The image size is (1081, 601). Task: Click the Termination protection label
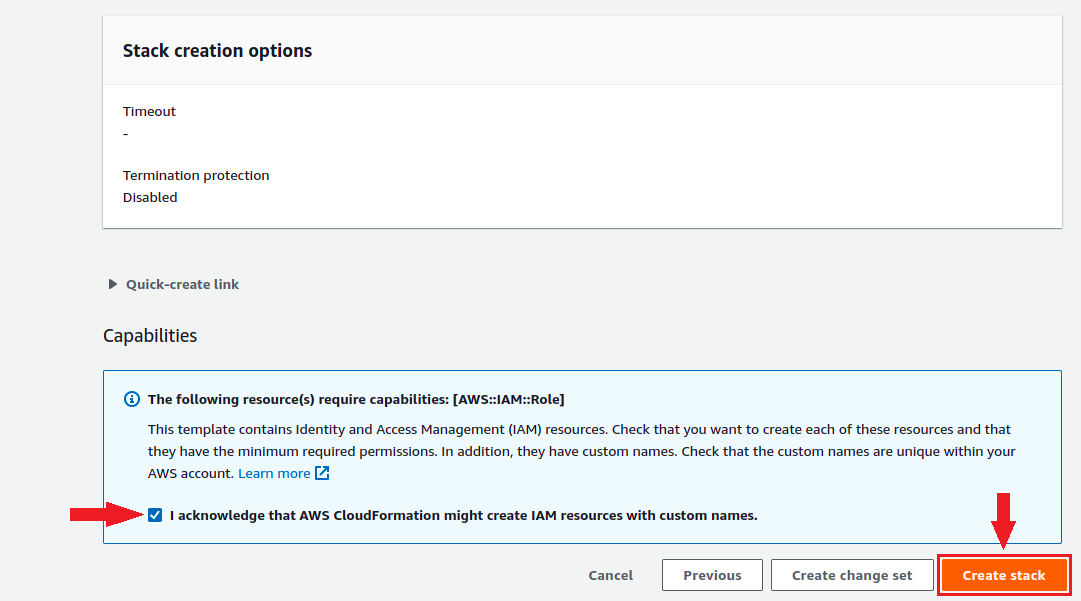tap(196, 175)
